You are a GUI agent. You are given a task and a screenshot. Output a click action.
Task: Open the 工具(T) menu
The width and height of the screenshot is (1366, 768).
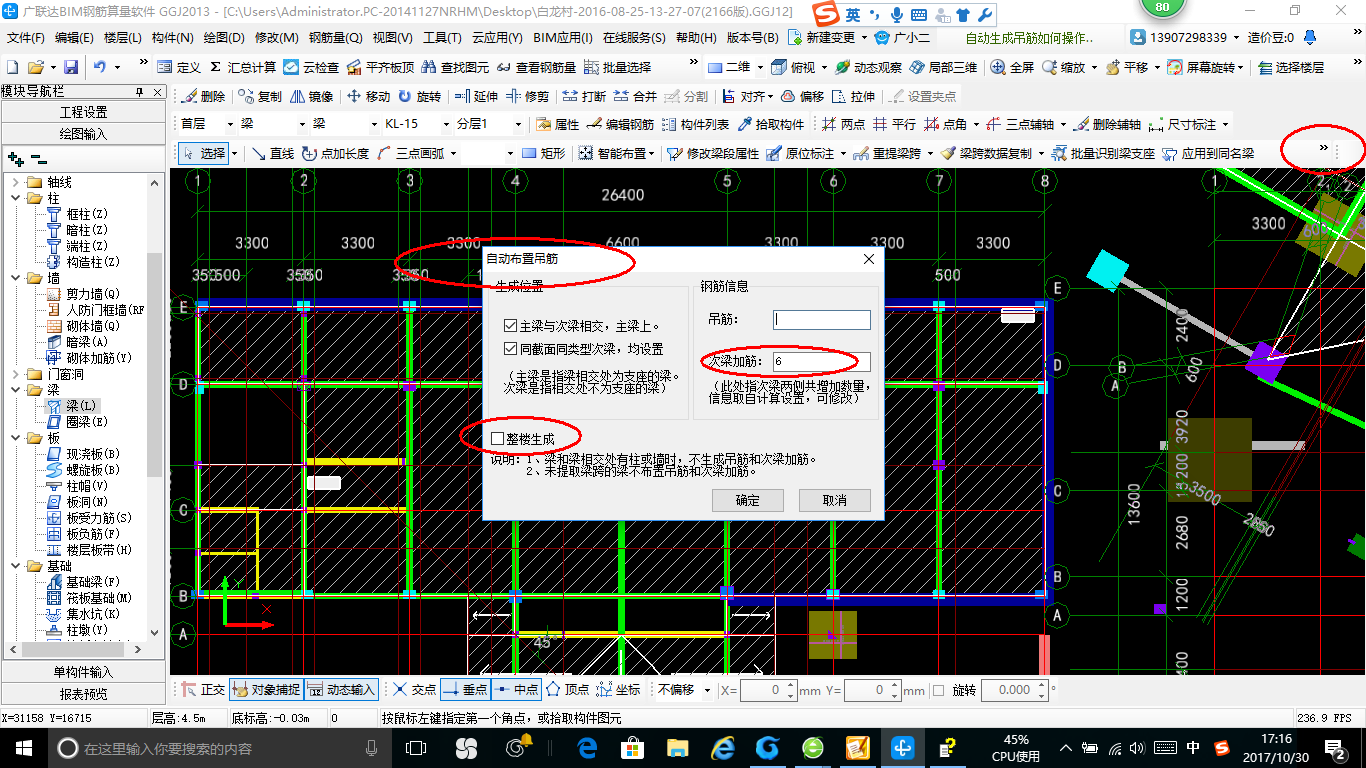[442, 38]
